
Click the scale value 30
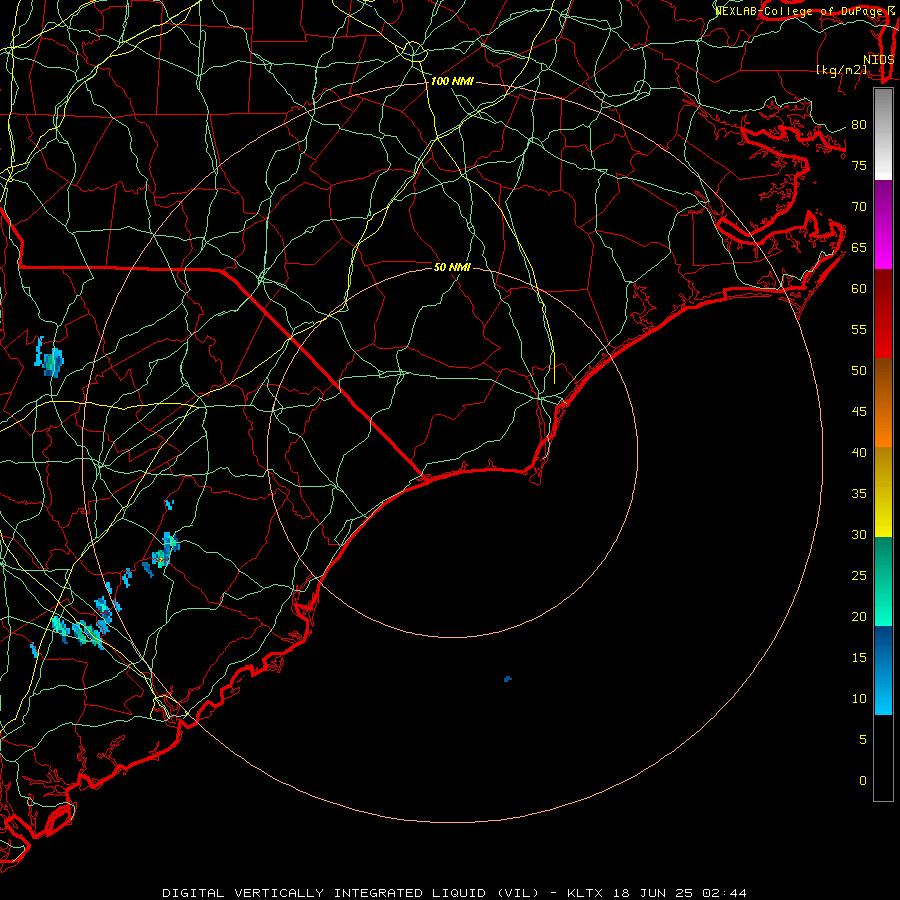pos(859,534)
